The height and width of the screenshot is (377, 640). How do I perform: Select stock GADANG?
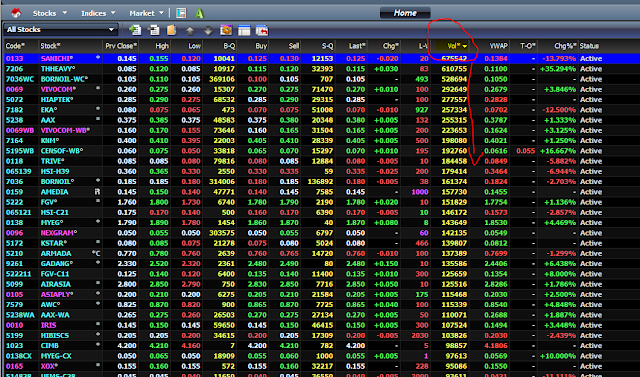point(57,263)
